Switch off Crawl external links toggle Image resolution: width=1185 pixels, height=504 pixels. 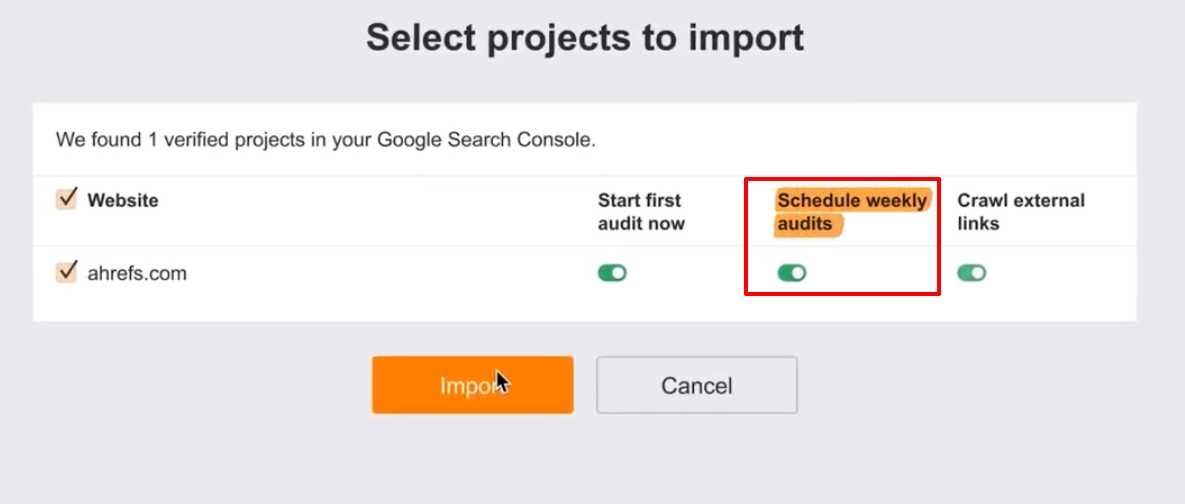tap(971, 273)
